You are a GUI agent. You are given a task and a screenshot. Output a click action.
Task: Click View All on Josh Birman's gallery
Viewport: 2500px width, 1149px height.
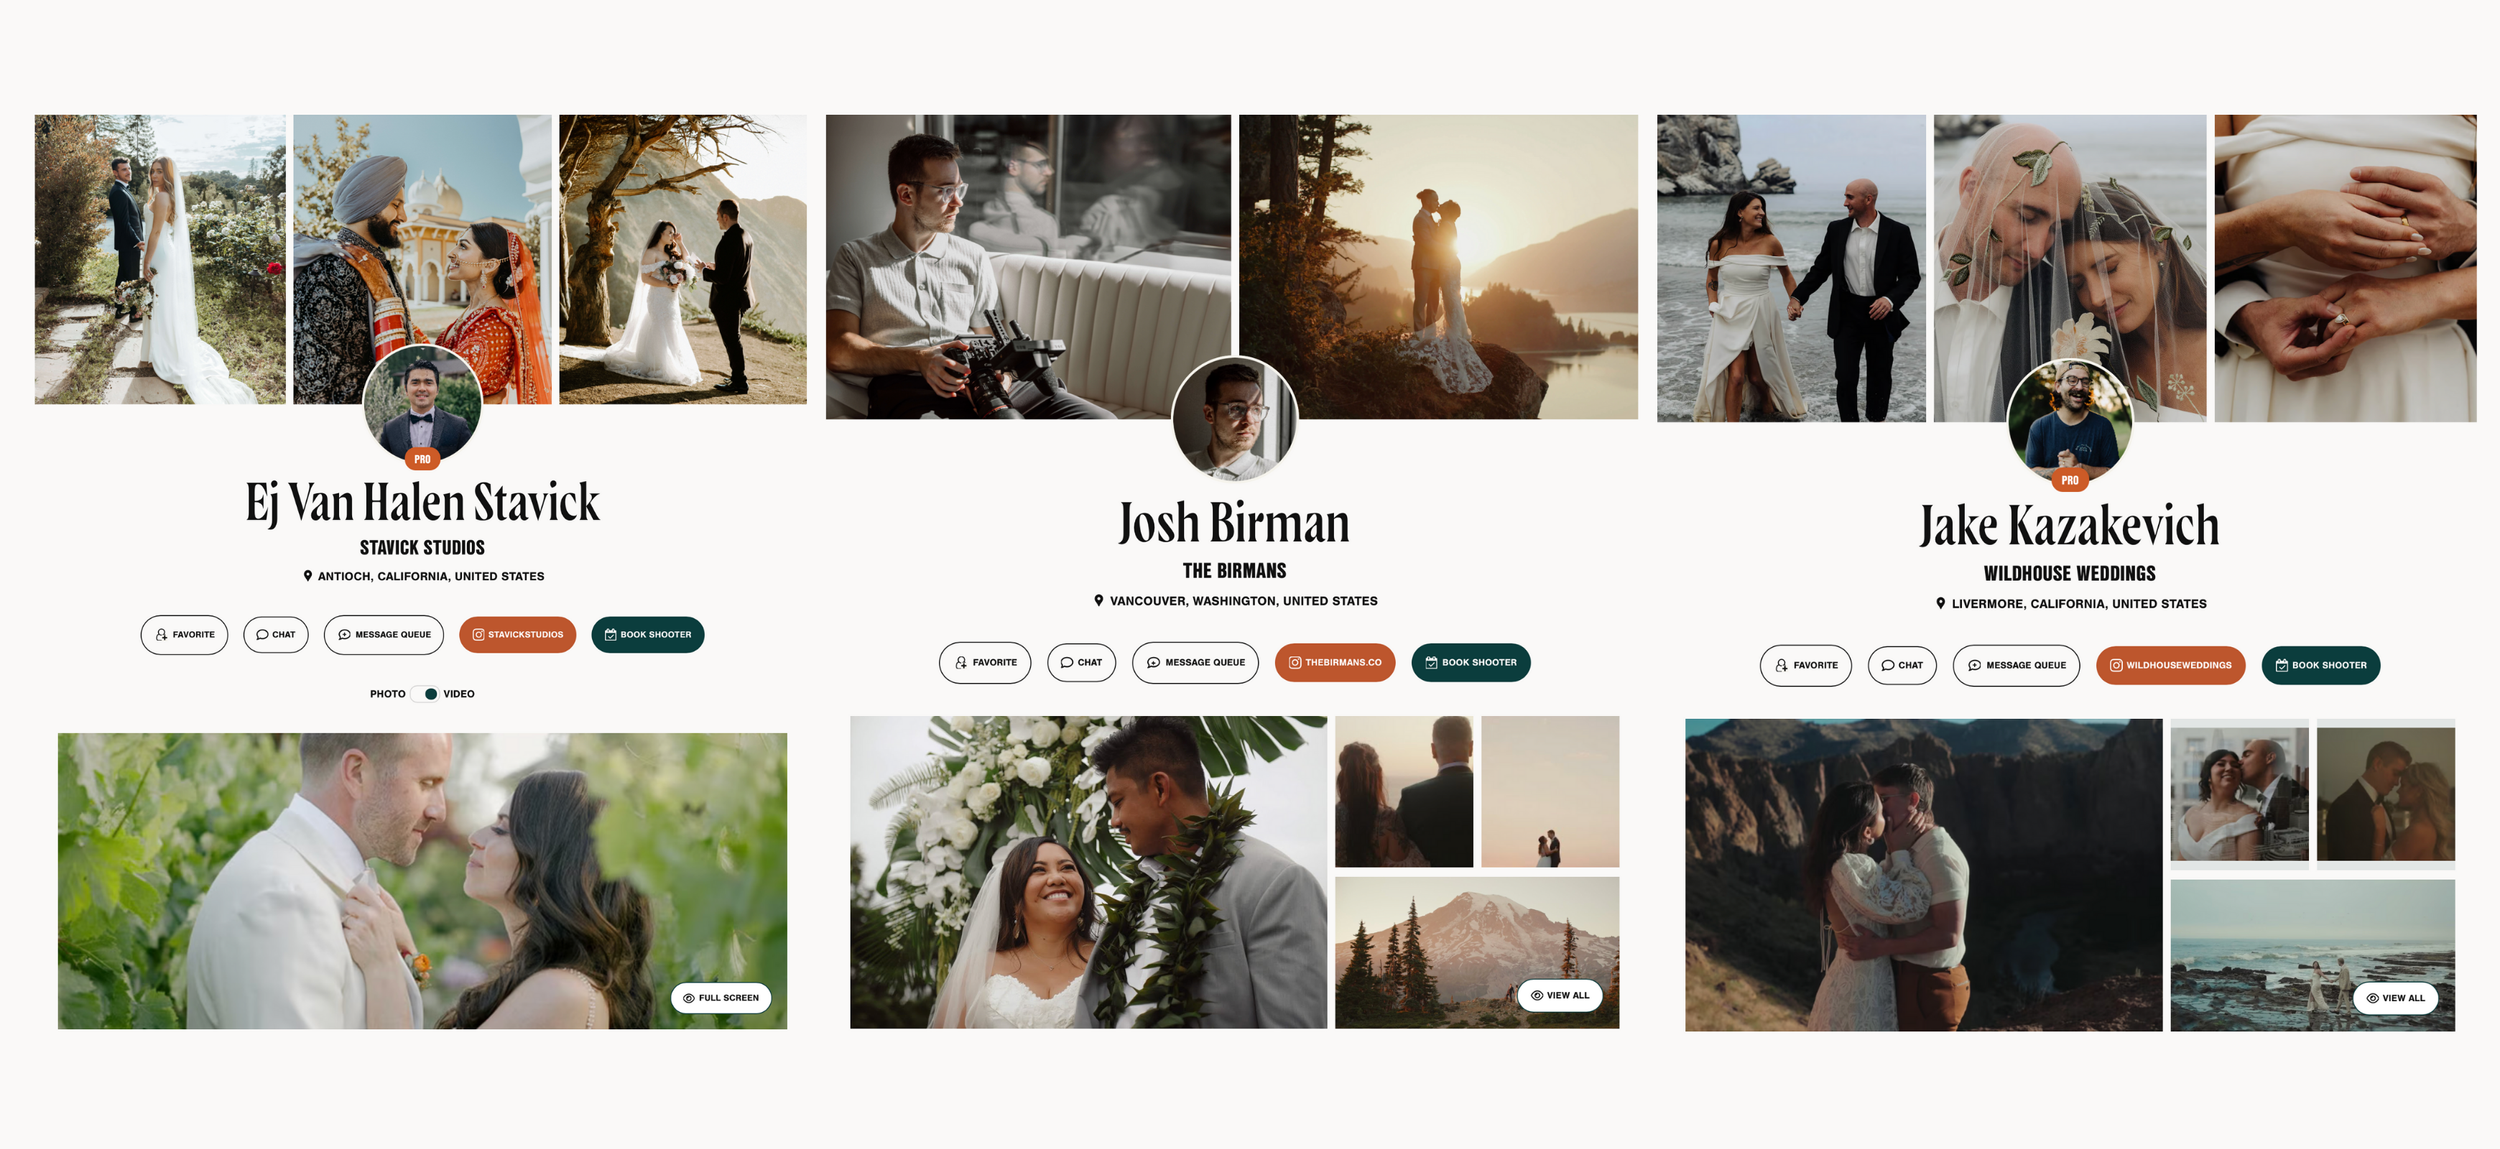(x=1560, y=996)
